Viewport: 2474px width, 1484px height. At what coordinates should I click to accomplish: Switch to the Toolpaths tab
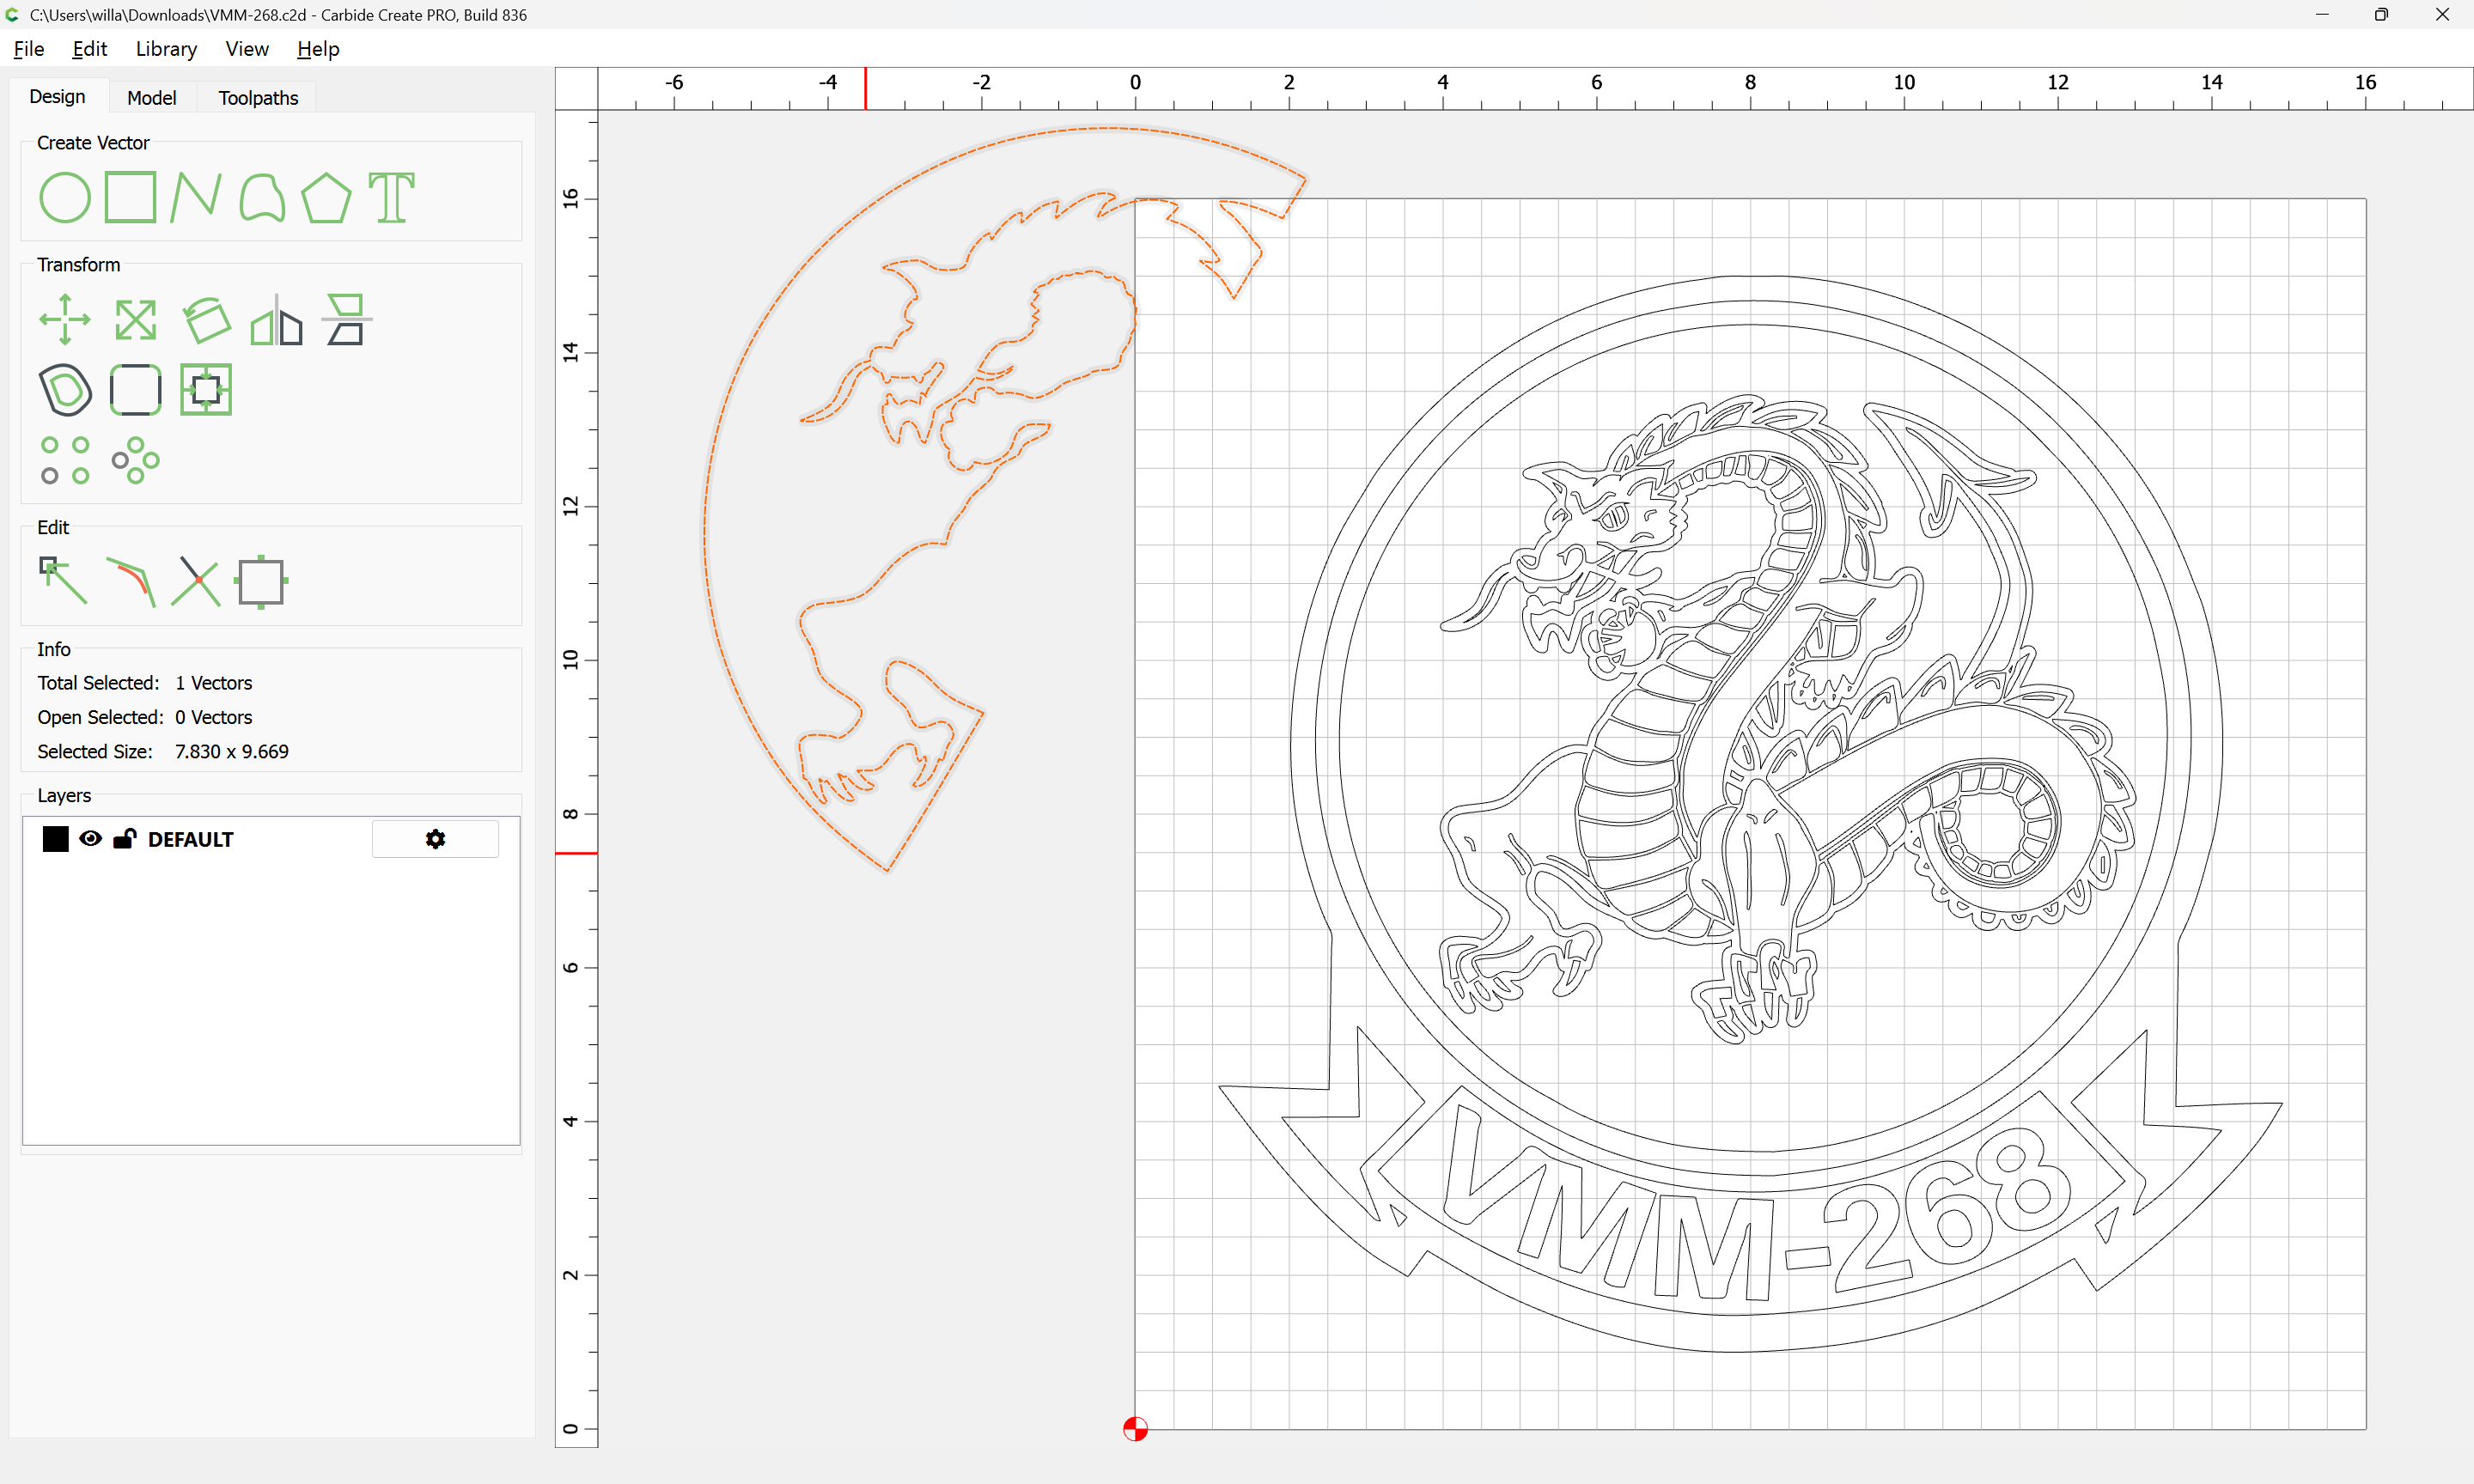[x=258, y=98]
